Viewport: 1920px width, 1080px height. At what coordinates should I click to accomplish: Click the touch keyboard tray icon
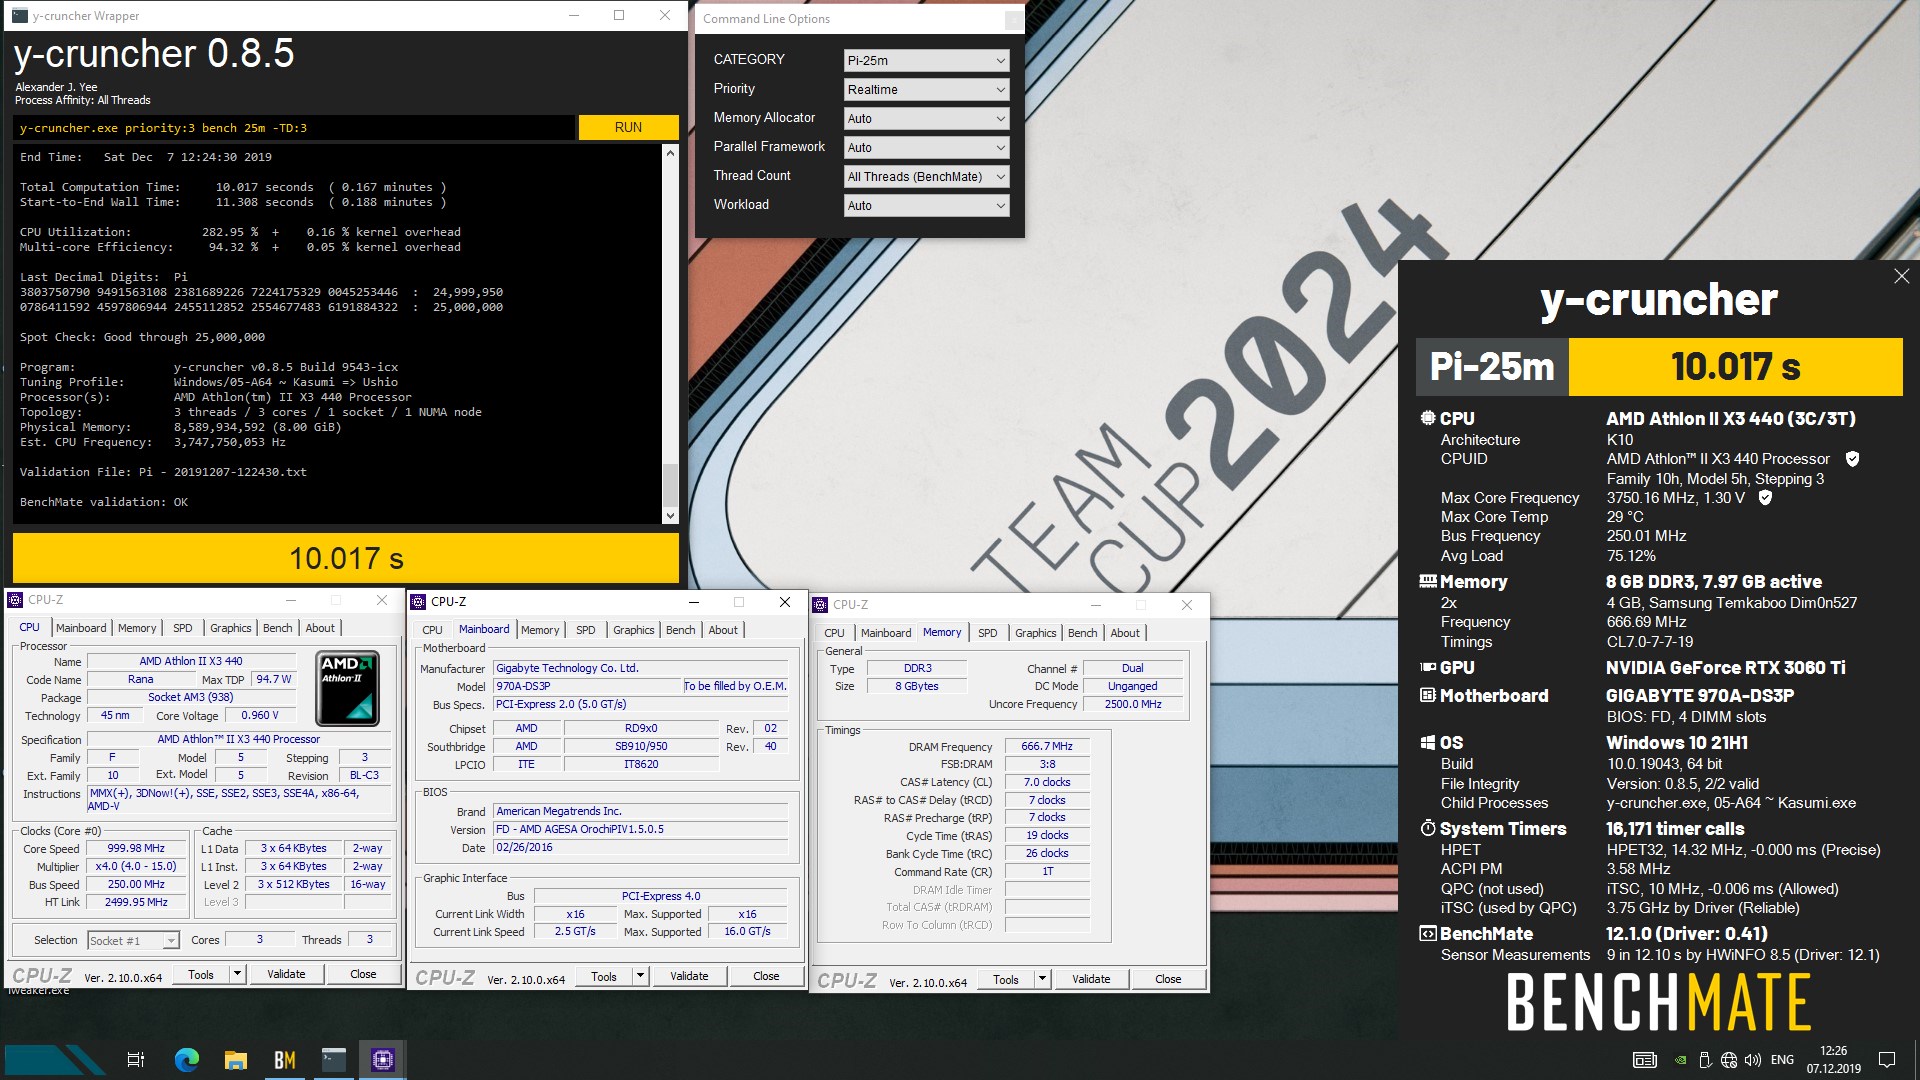click(1644, 1060)
